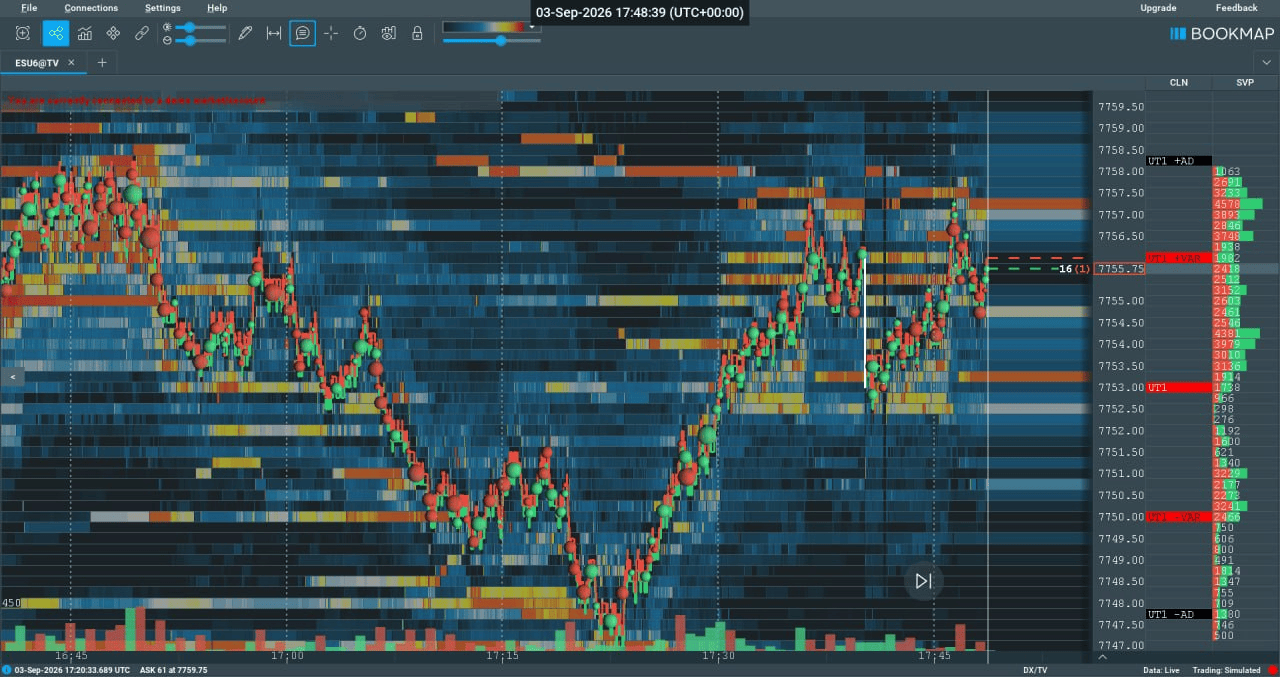Toggle the crosshair cursor icon
This screenshot has height=677, width=1280.
pos(331,33)
